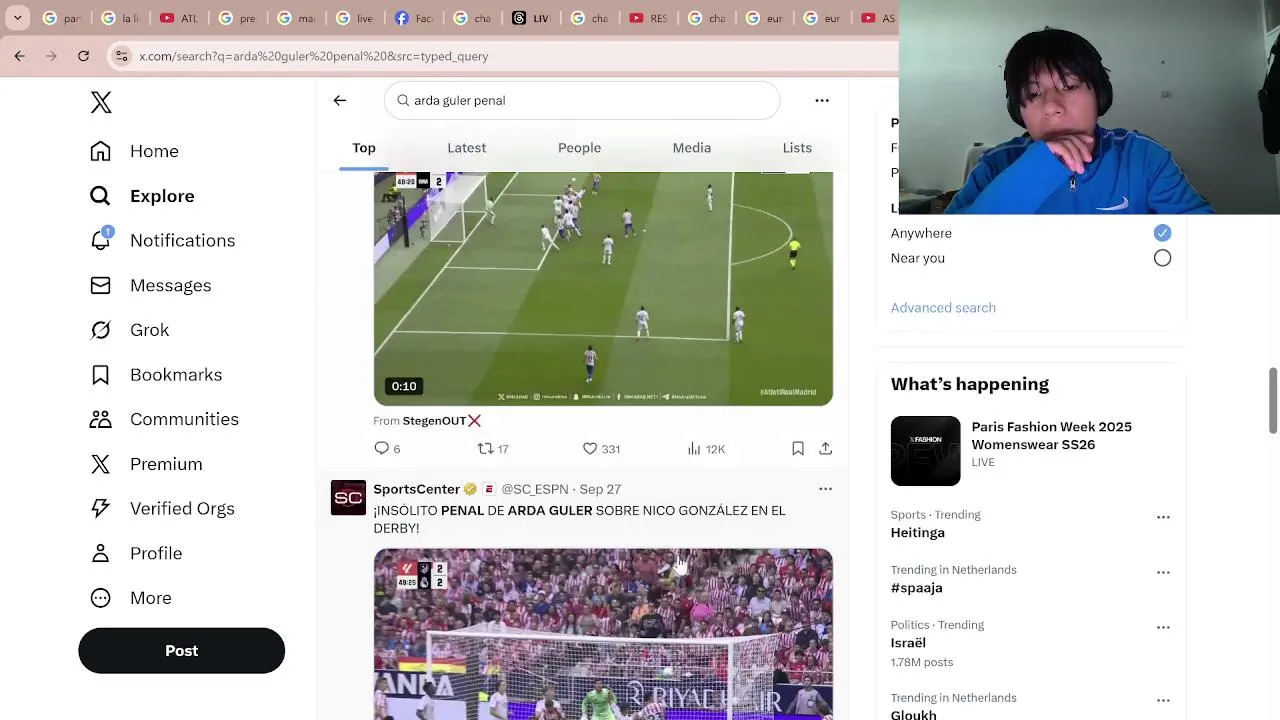The height and width of the screenshot is (720, 1280).
Task: Open Verified Orgs from the sidebar
Action: 162,509
